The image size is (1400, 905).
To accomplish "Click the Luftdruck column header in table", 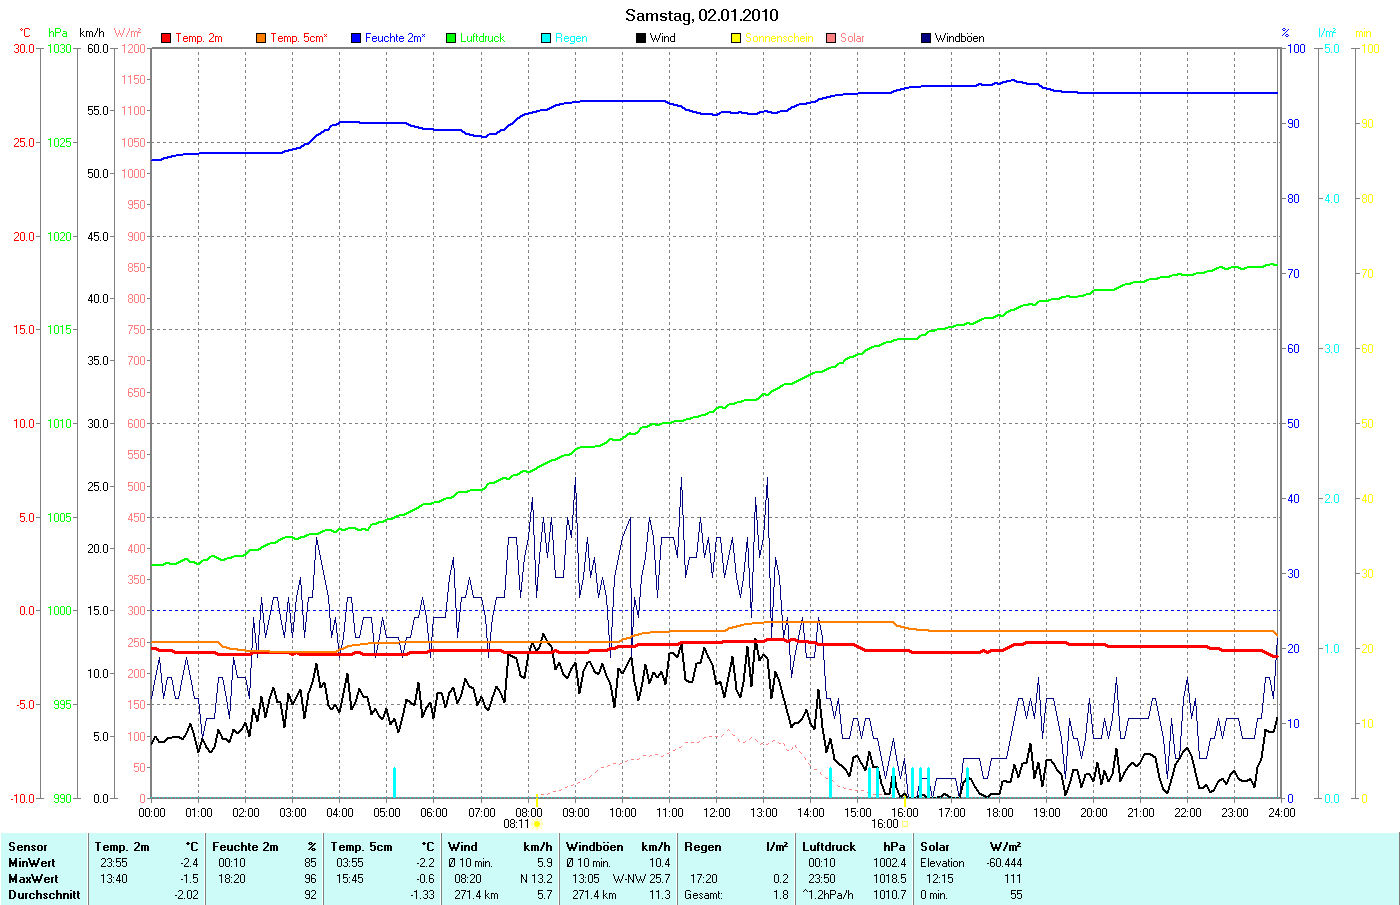I will [829, 847].
